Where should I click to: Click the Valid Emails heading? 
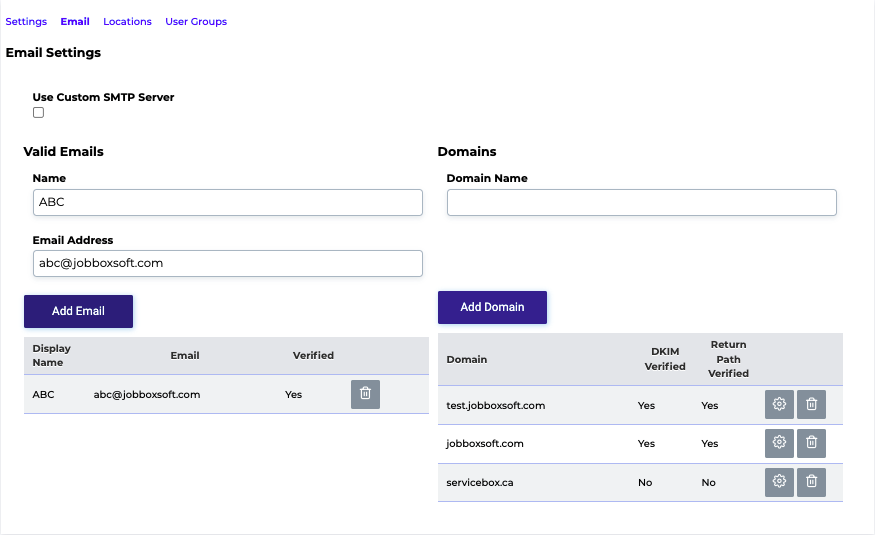click(x=63, y=152)
